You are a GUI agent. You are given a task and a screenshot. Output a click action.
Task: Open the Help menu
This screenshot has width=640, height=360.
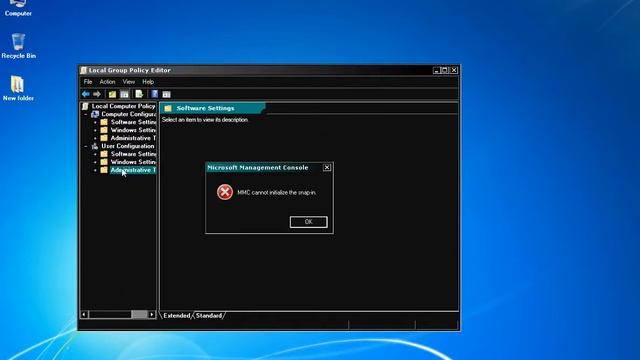click(148, 82)
